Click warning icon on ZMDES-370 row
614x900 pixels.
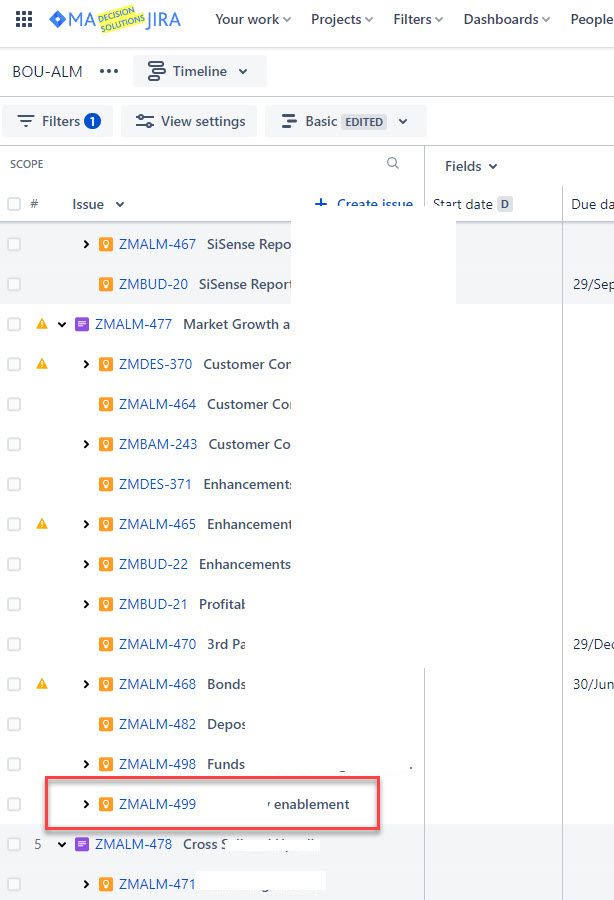[x=42, y=364]
